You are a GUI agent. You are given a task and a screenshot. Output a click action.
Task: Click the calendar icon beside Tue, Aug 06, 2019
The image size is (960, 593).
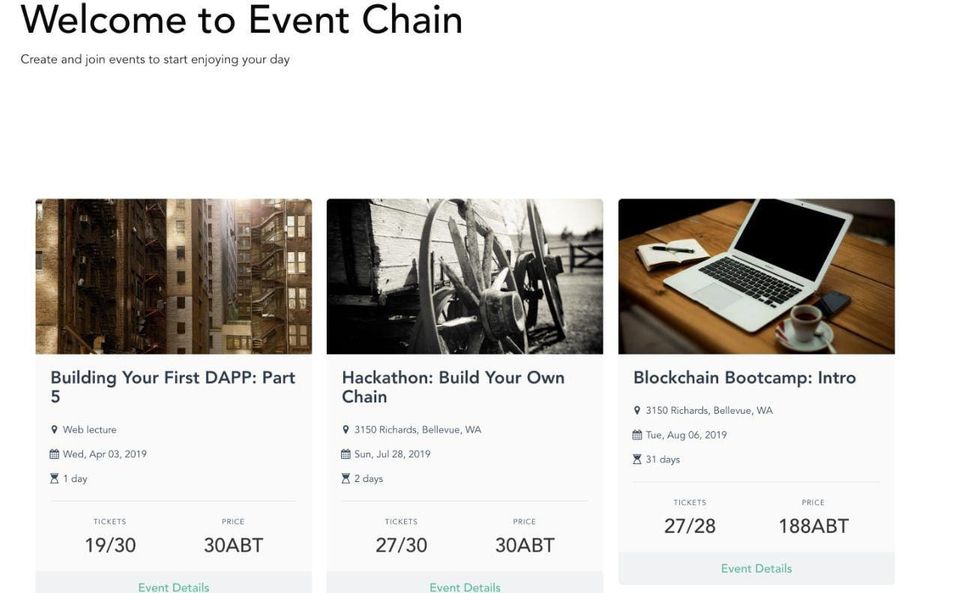click(x=637, y=435)
